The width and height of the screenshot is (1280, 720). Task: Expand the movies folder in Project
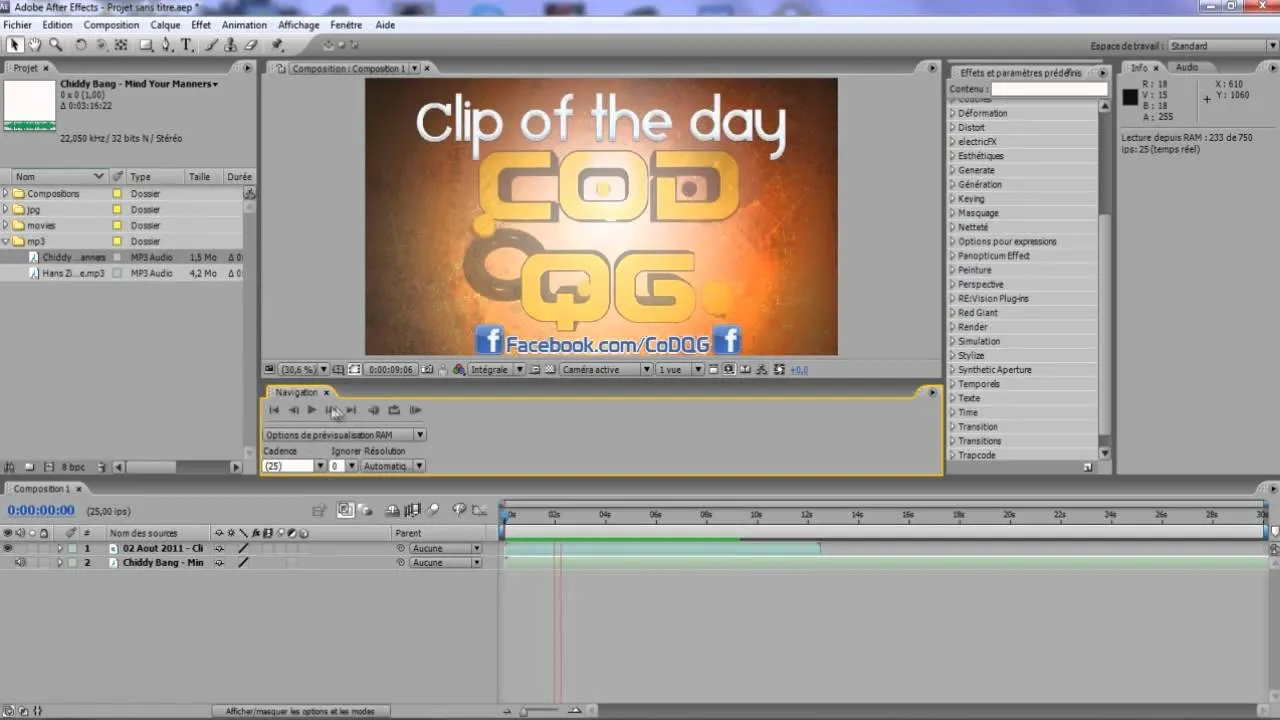pos(6,226)
